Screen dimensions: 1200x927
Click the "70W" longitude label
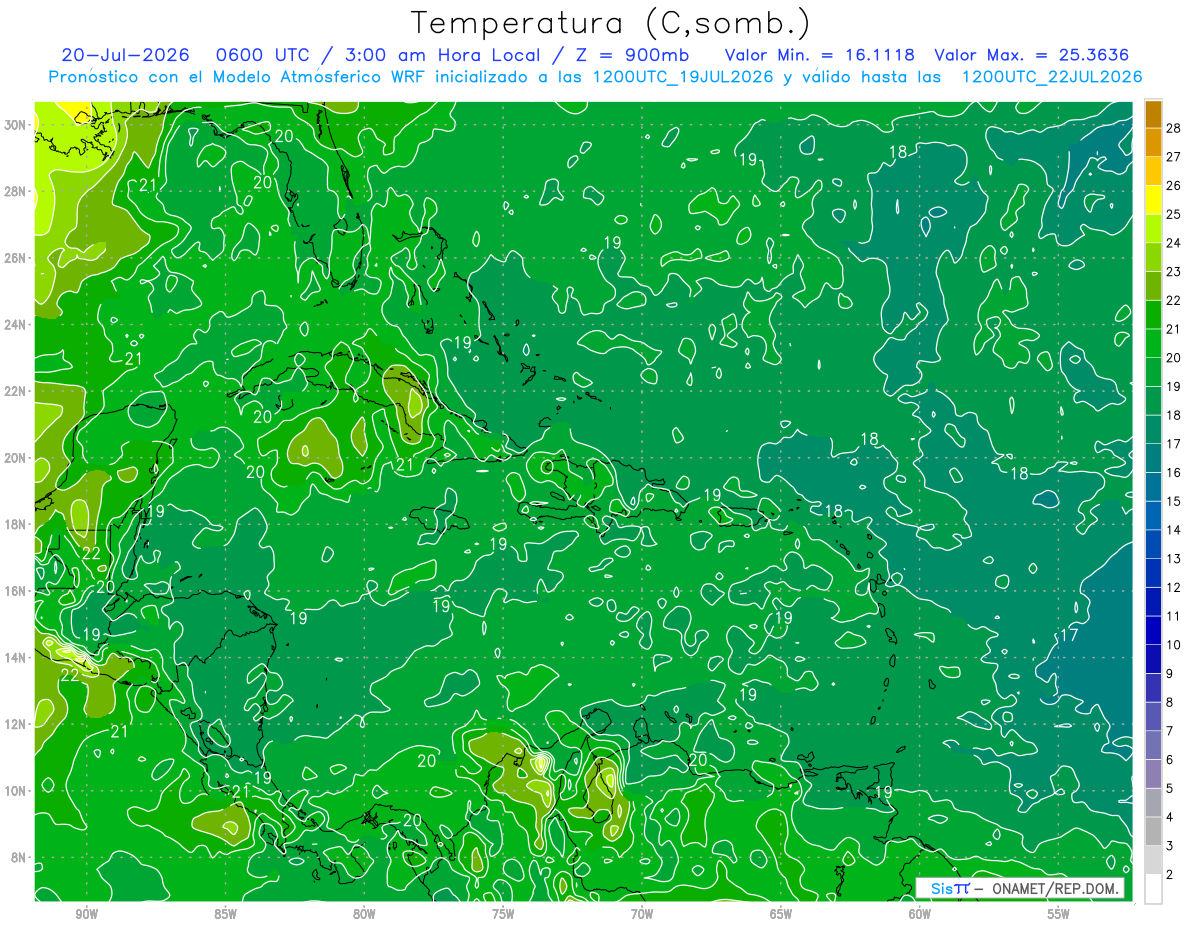coord(642,915)
